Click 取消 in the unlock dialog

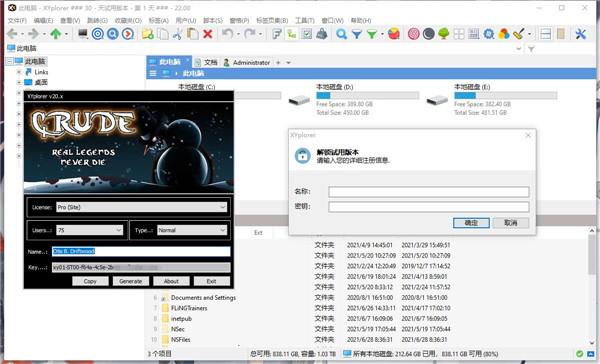point(511,223)
